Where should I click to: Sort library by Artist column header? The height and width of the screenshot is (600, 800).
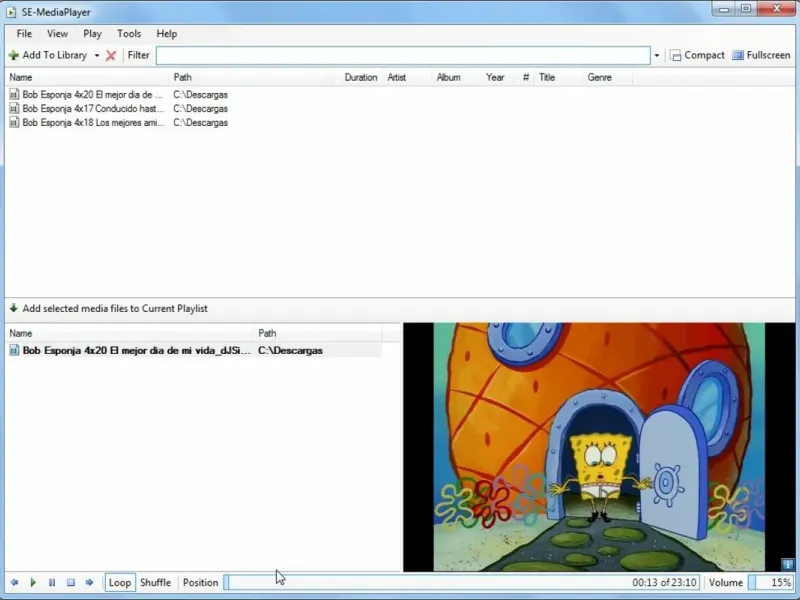(407, 78)
